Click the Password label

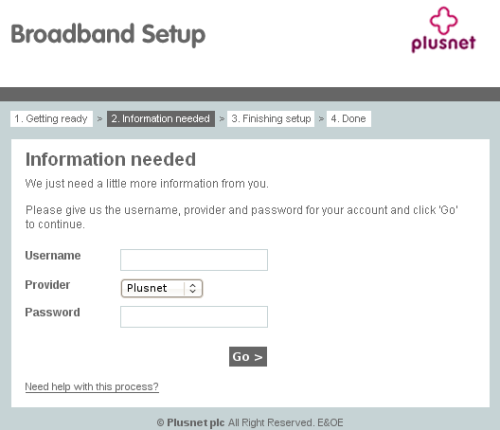[52, 312]
